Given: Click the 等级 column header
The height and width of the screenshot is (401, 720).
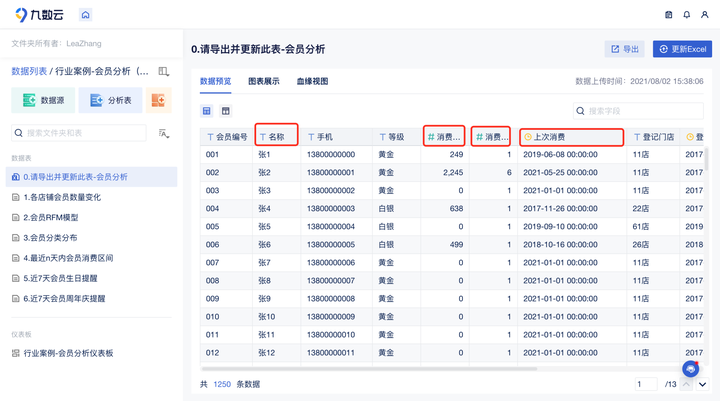Looking at the screenshot, I should point(396,137).
